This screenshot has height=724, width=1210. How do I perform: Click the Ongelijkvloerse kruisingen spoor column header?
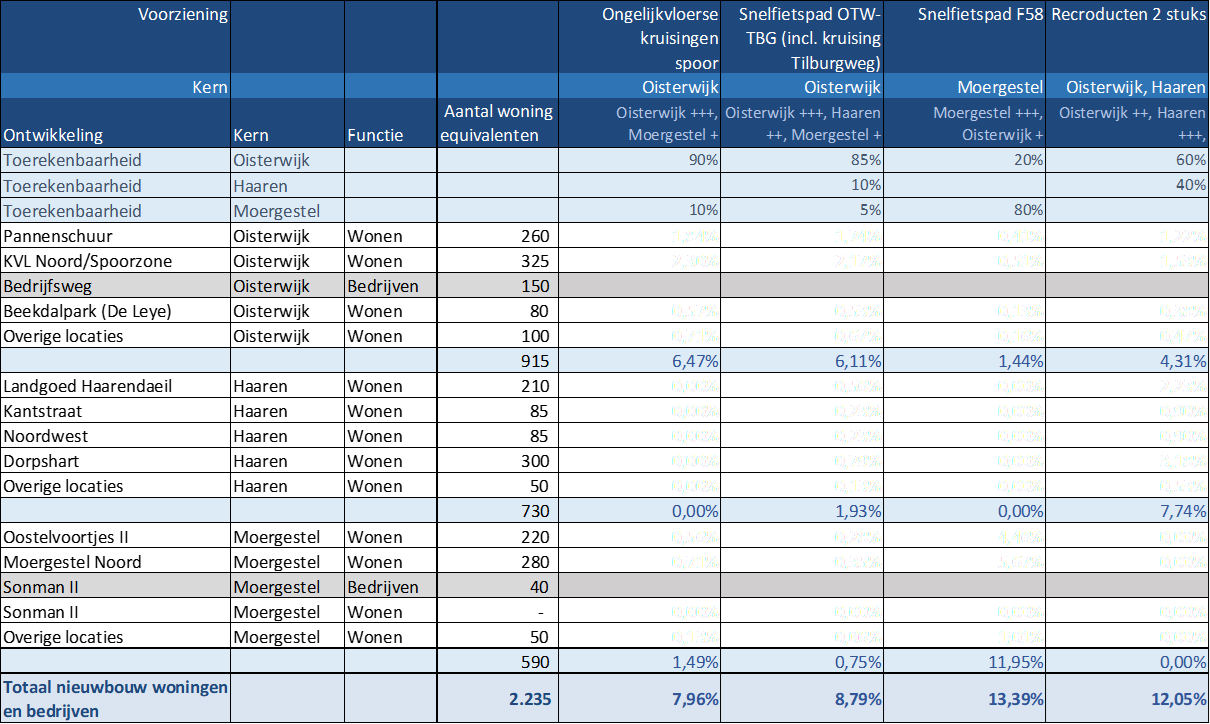[x=639, y=38]
